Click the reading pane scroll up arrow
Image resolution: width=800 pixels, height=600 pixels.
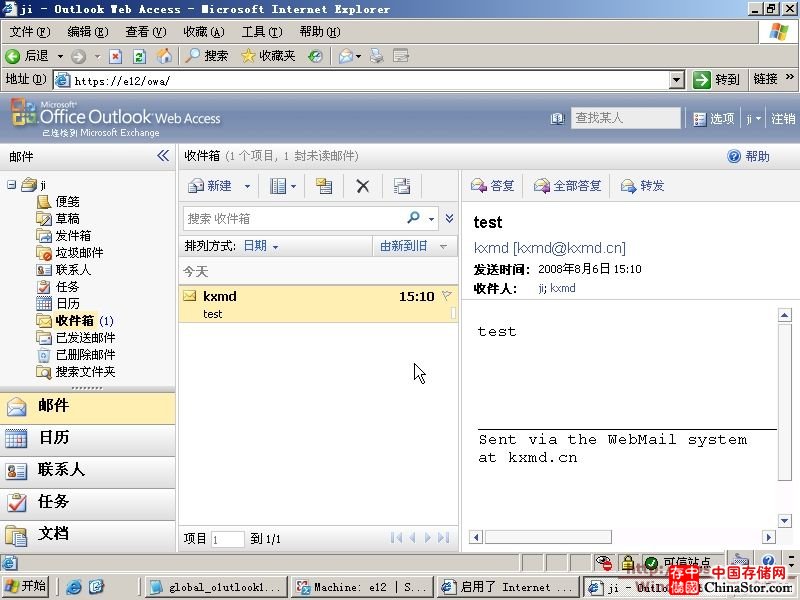(784, 315)
